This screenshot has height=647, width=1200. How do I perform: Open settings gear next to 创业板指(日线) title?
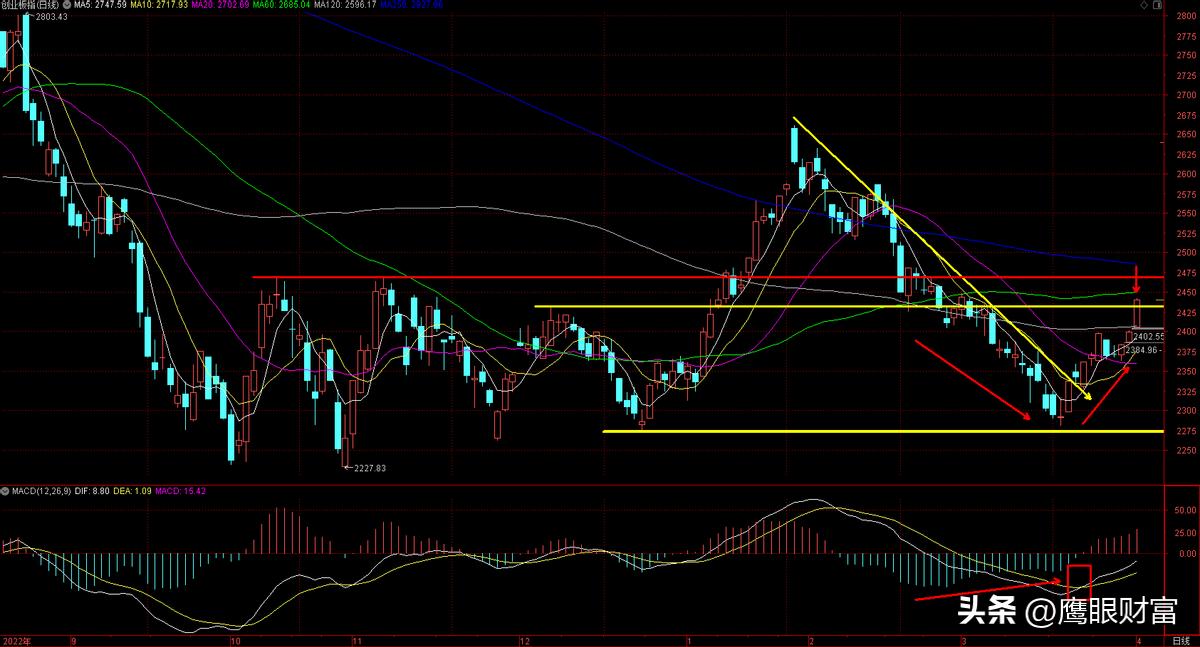pos(67,5)
